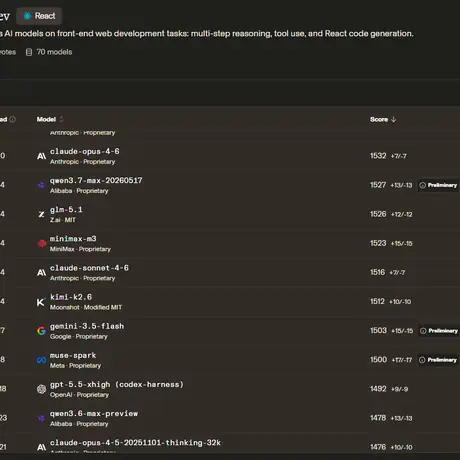The image size is (460, 460).
Task: Click the Anthropic logo beside claude-opus-4-6
Action: (41, 156)
